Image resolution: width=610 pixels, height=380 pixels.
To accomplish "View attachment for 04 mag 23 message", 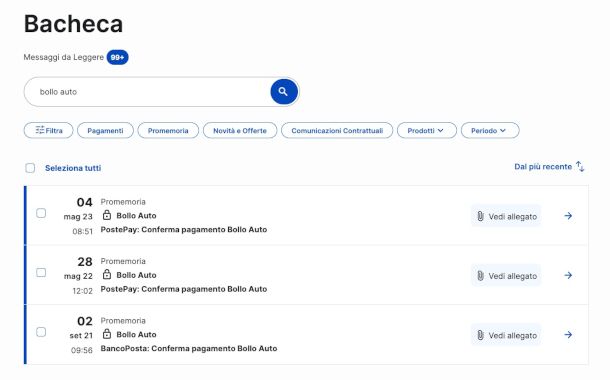I will point(506,216).
